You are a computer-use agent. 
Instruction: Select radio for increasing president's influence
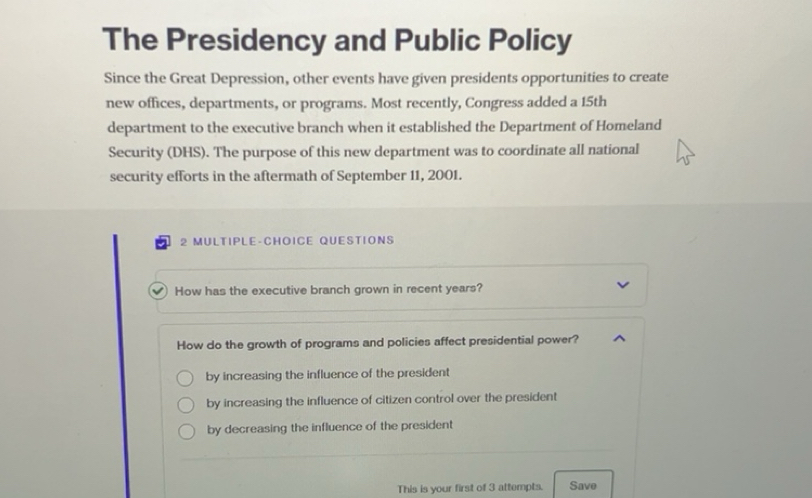pyautogui.click(x=186, y=378)
